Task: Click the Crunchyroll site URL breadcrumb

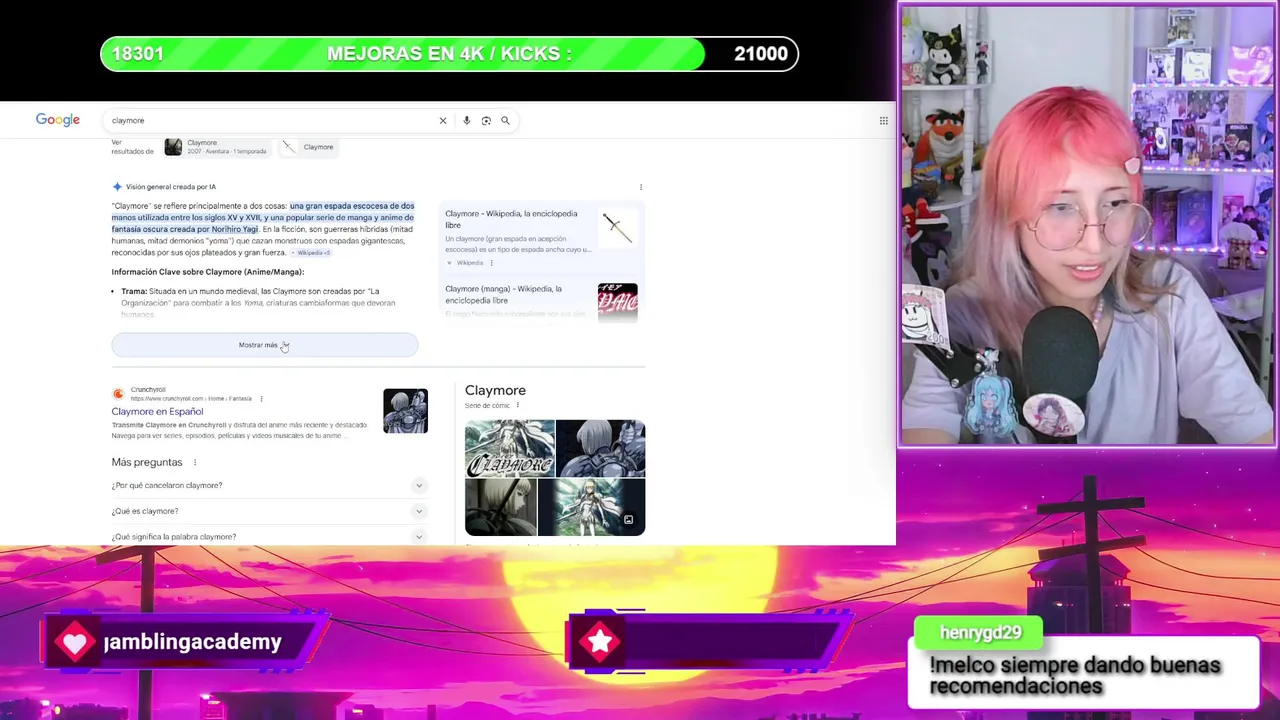Action: (191, 399)
